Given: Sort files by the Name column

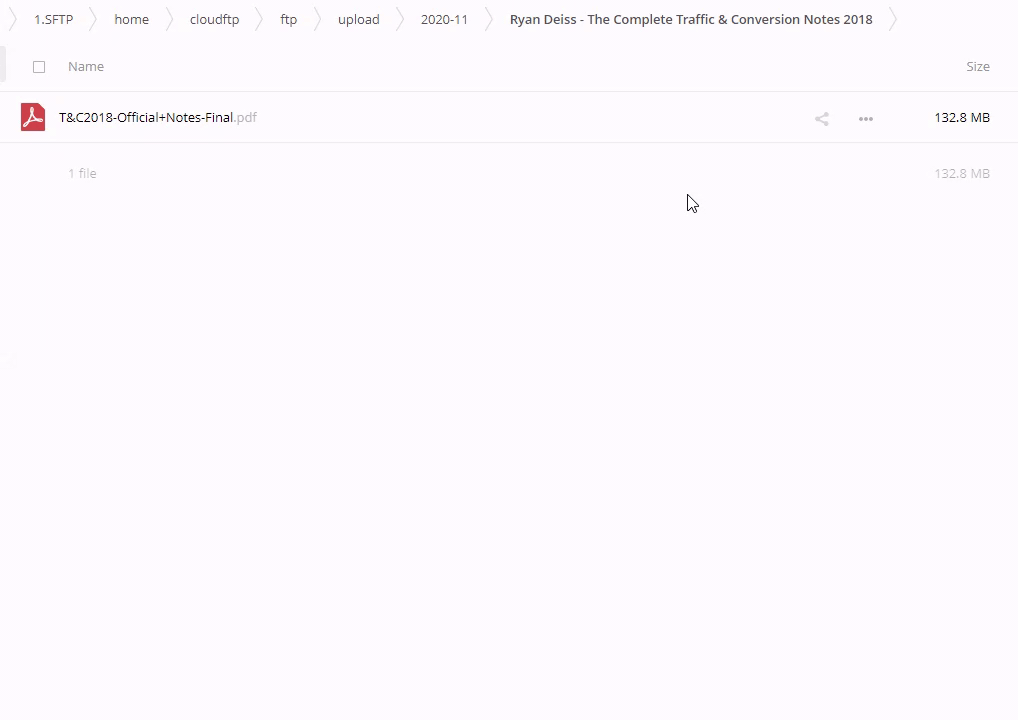Looking at the screenshot, I should point(86,67).
